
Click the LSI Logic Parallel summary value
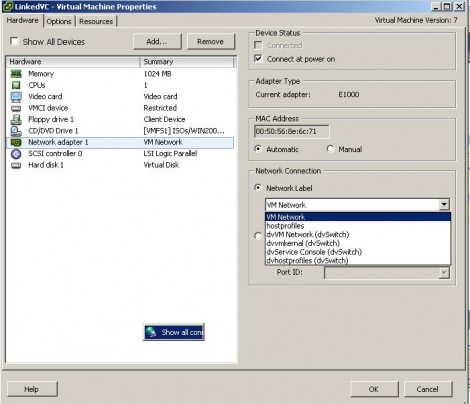(170, 153)
